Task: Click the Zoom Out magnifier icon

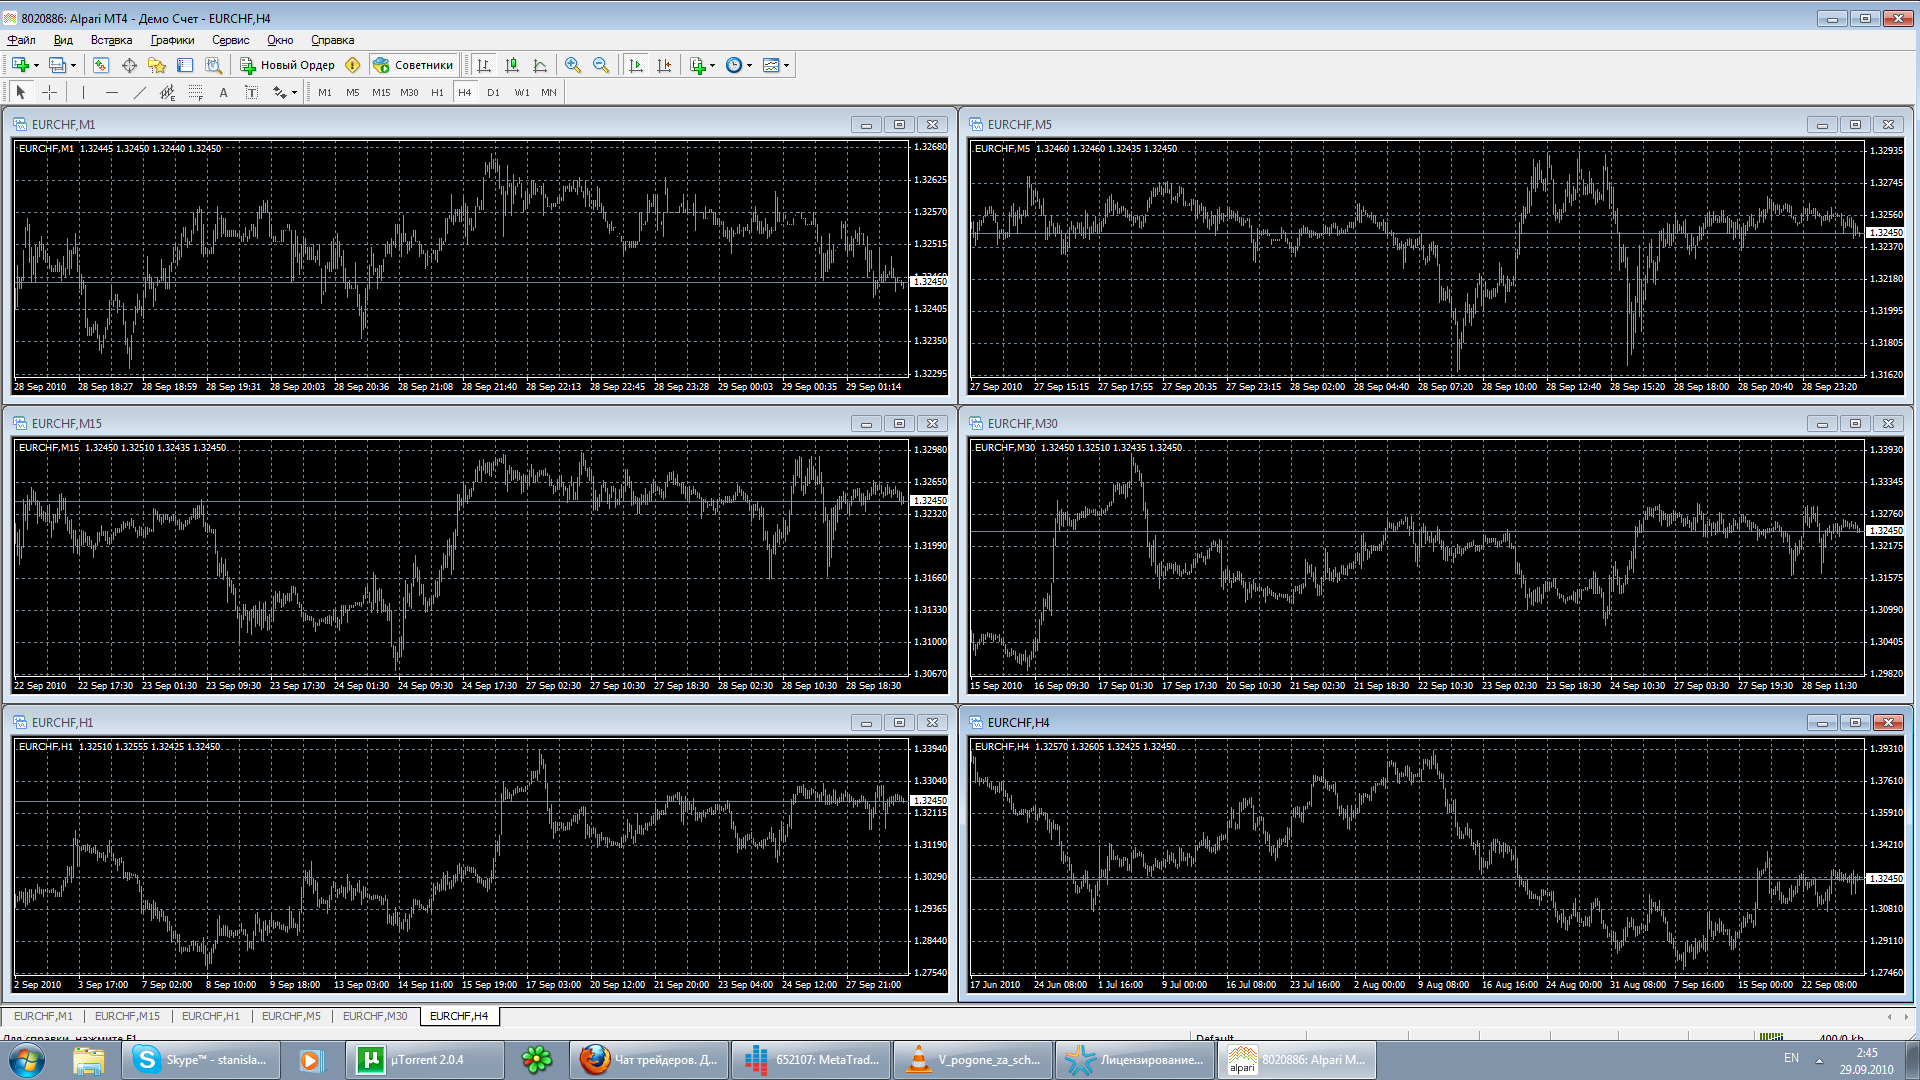Action: 600,65
